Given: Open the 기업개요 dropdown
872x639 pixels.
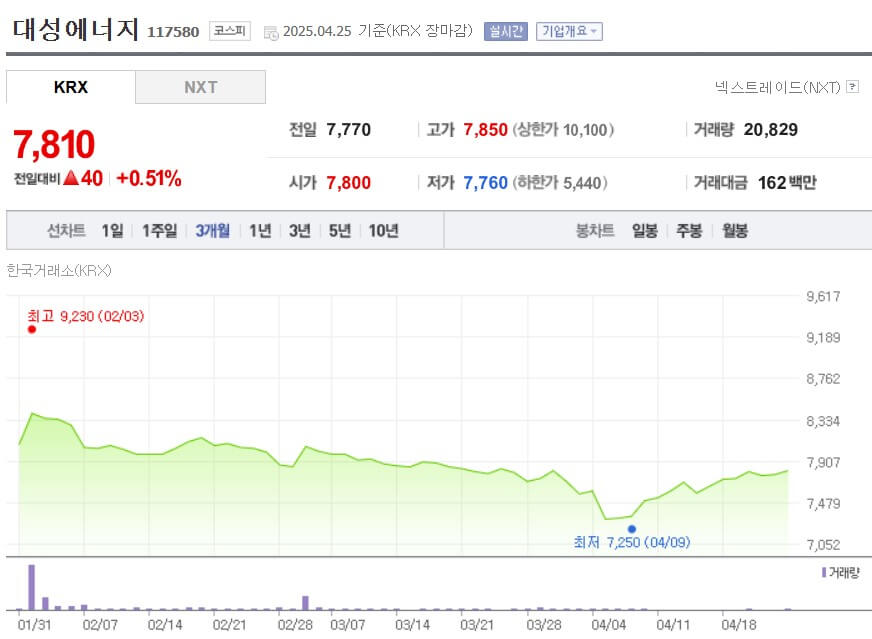Looking at the screenshot, I should coord(569,31).
